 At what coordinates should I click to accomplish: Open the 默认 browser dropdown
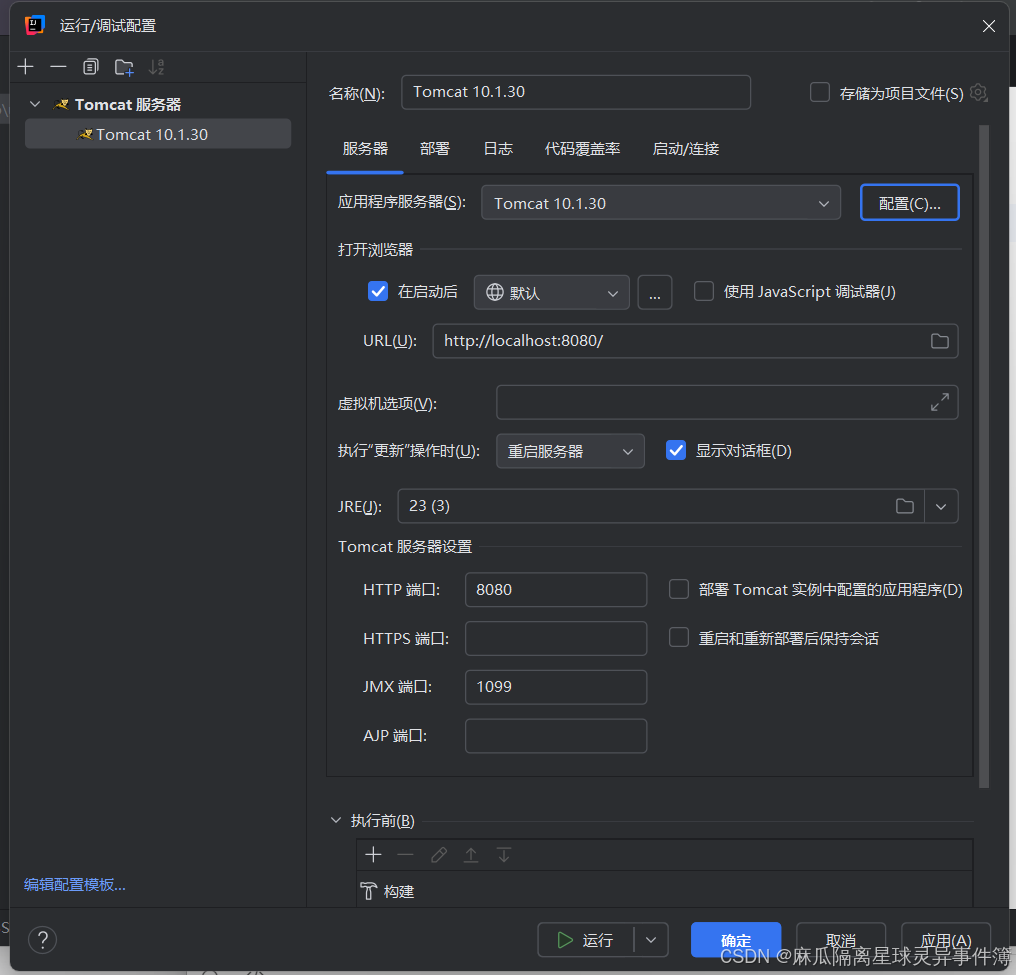point(551,292)
